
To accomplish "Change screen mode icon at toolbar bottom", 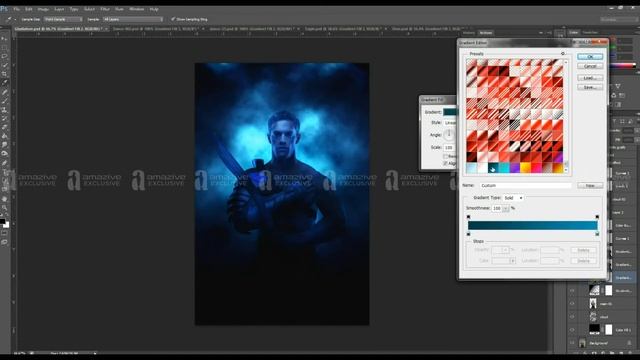I will [x=4, y=242].
